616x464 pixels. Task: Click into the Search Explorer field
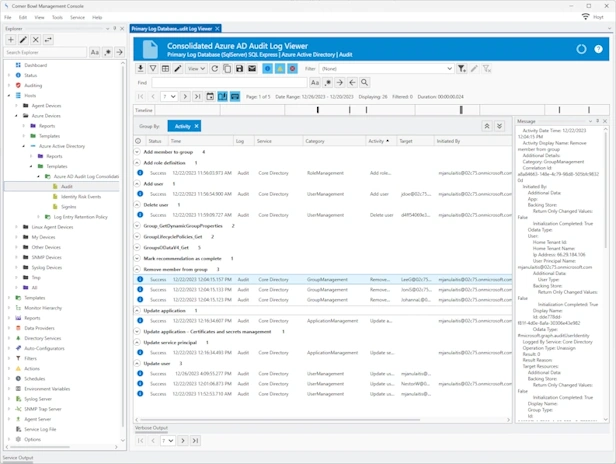coord(45,52)
